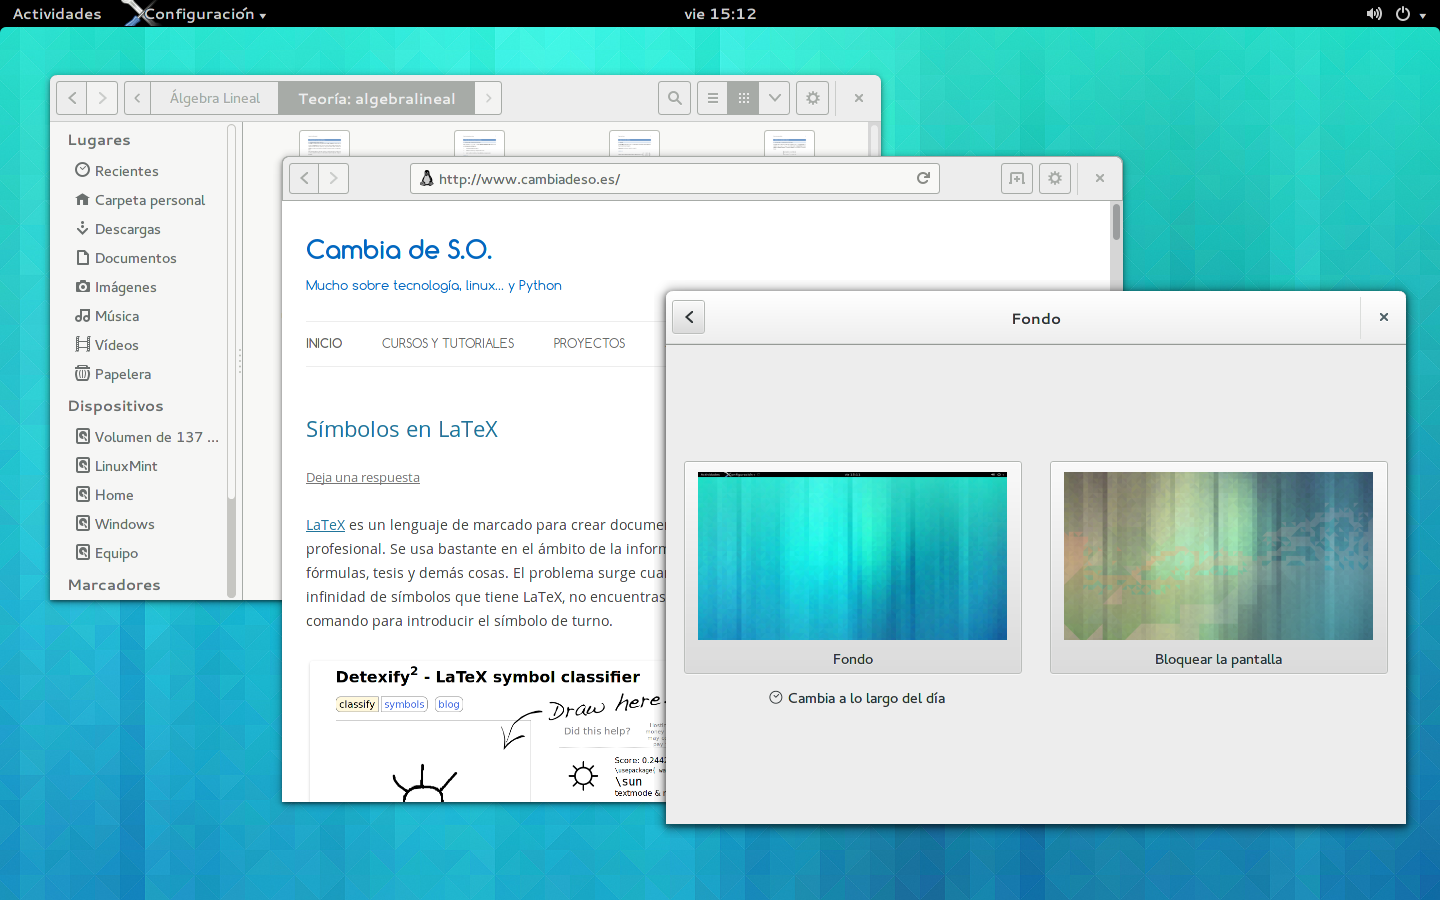Open the Símbolos en LaTeX article link
The width and height of the screenshot is (1440, 900).
(x=402, y=429)
